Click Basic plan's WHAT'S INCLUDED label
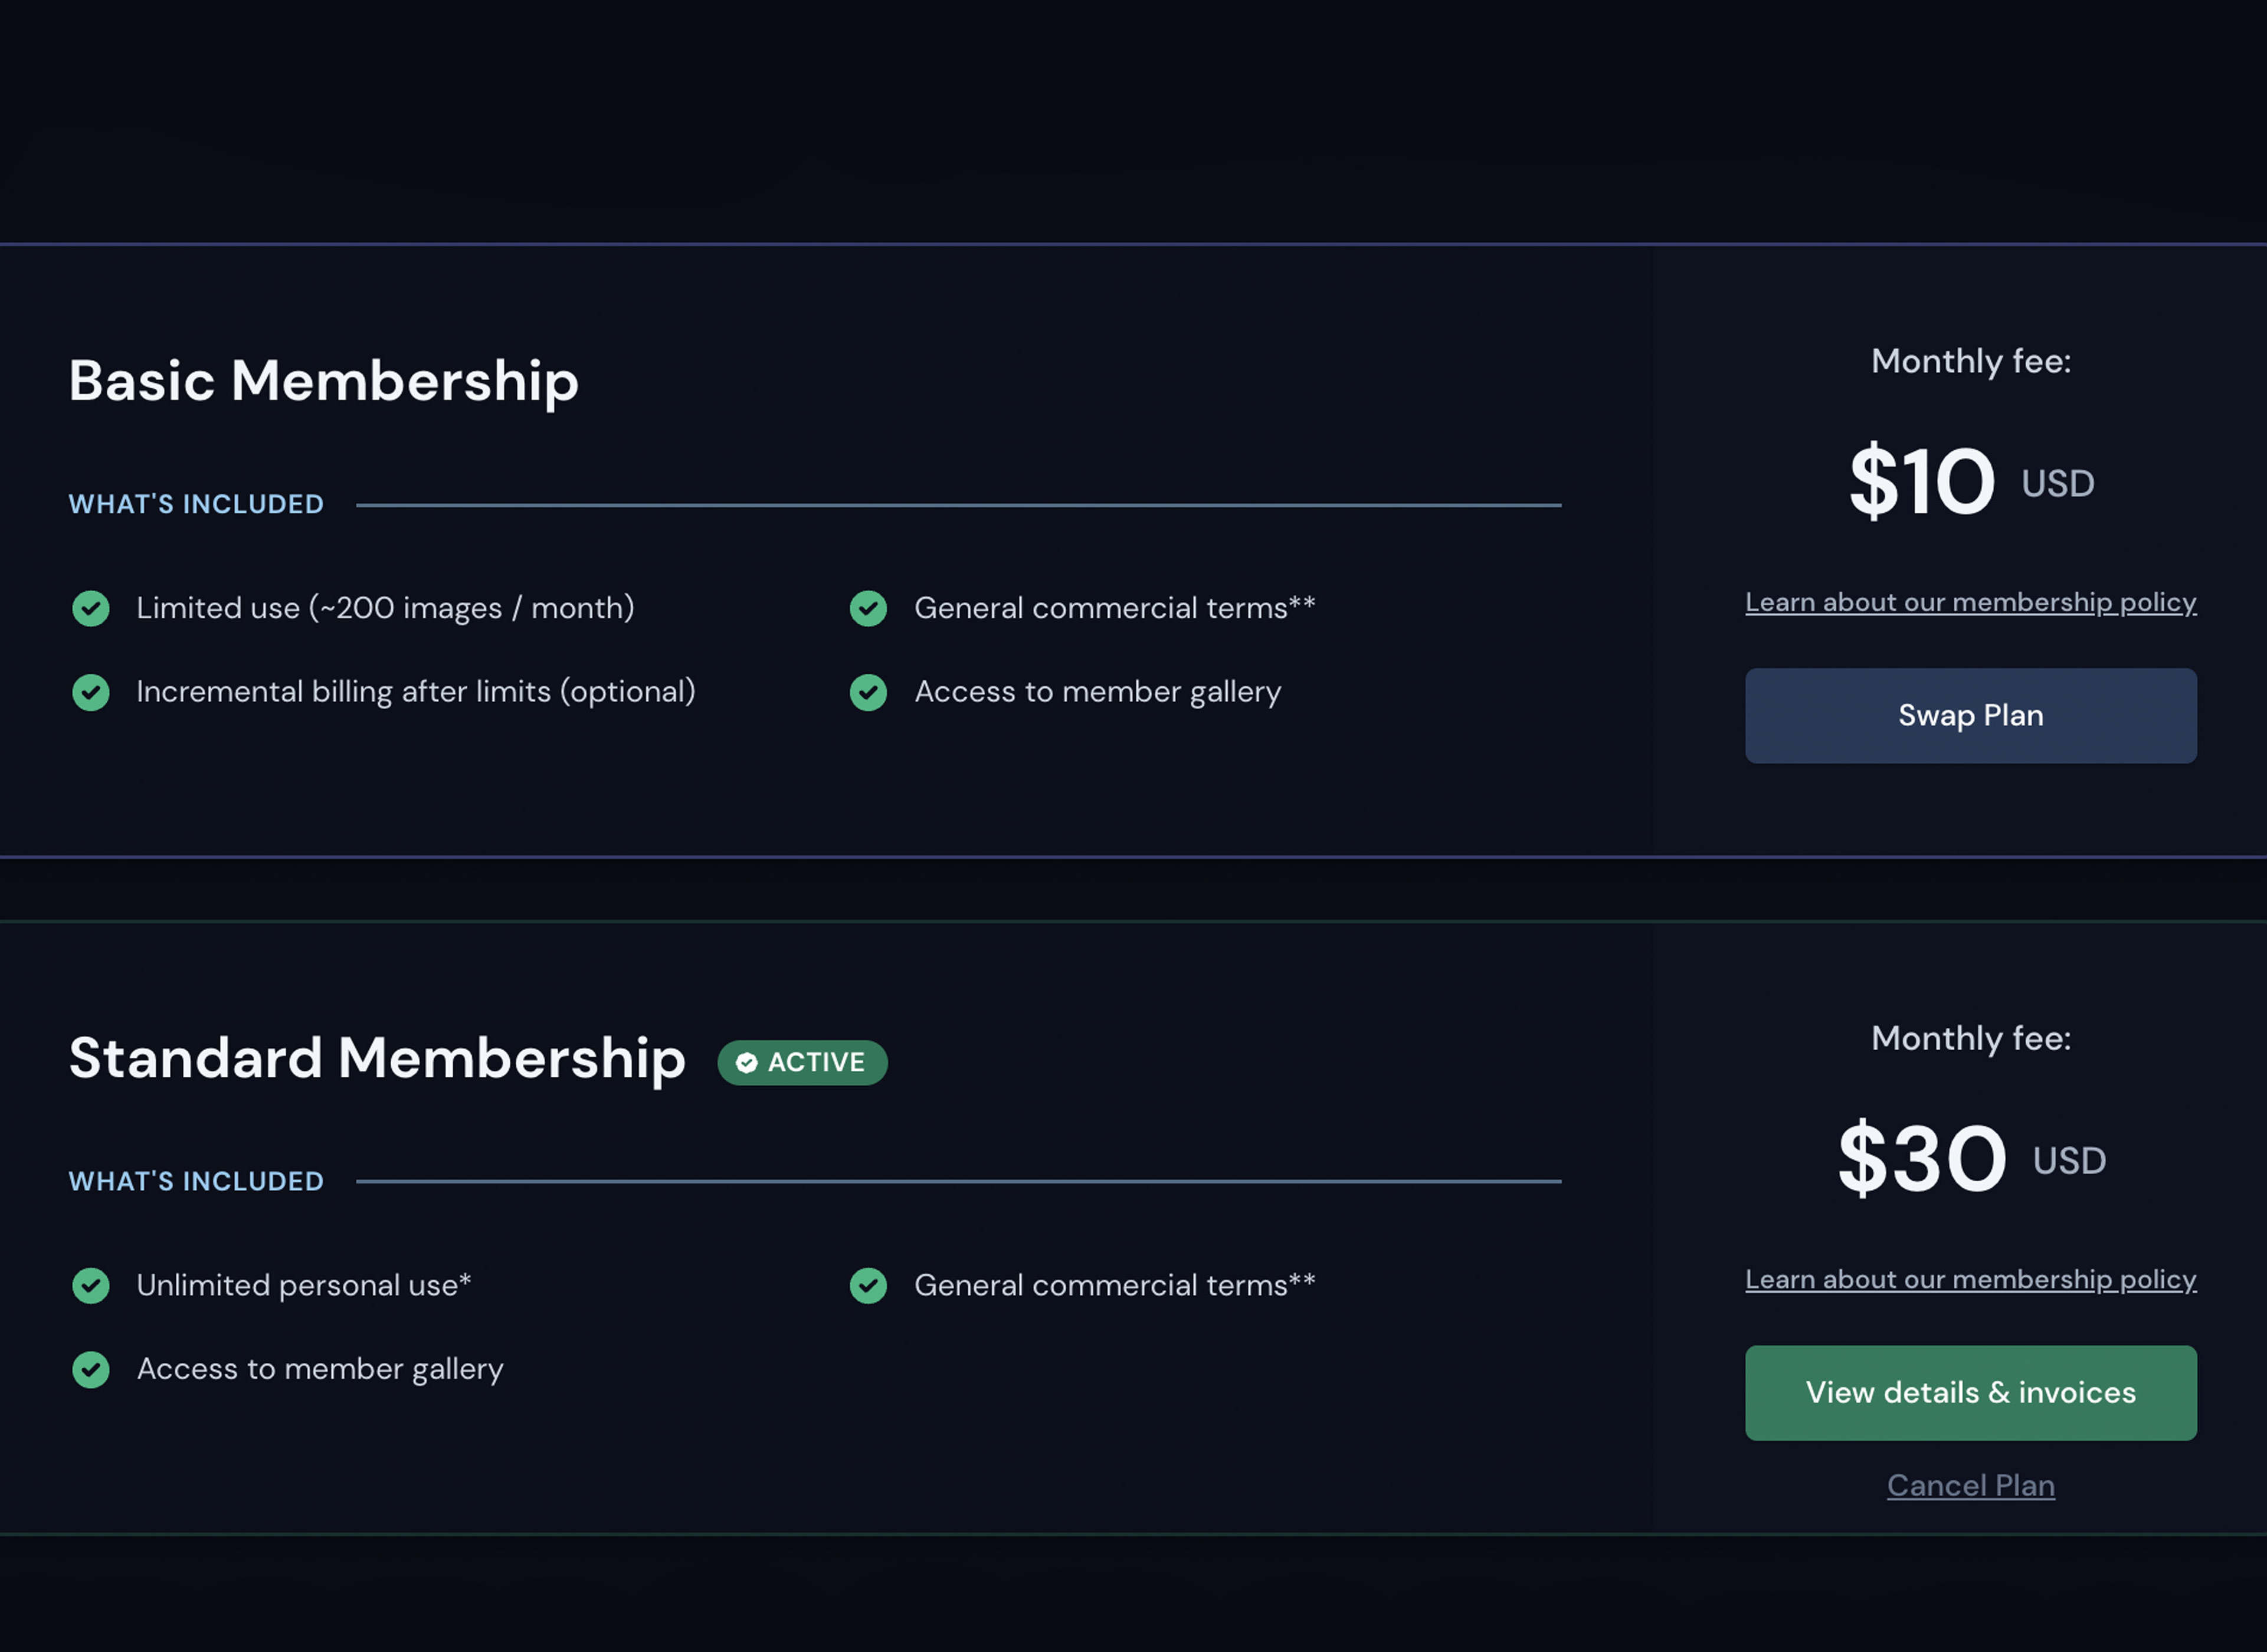 pos(196,504)
